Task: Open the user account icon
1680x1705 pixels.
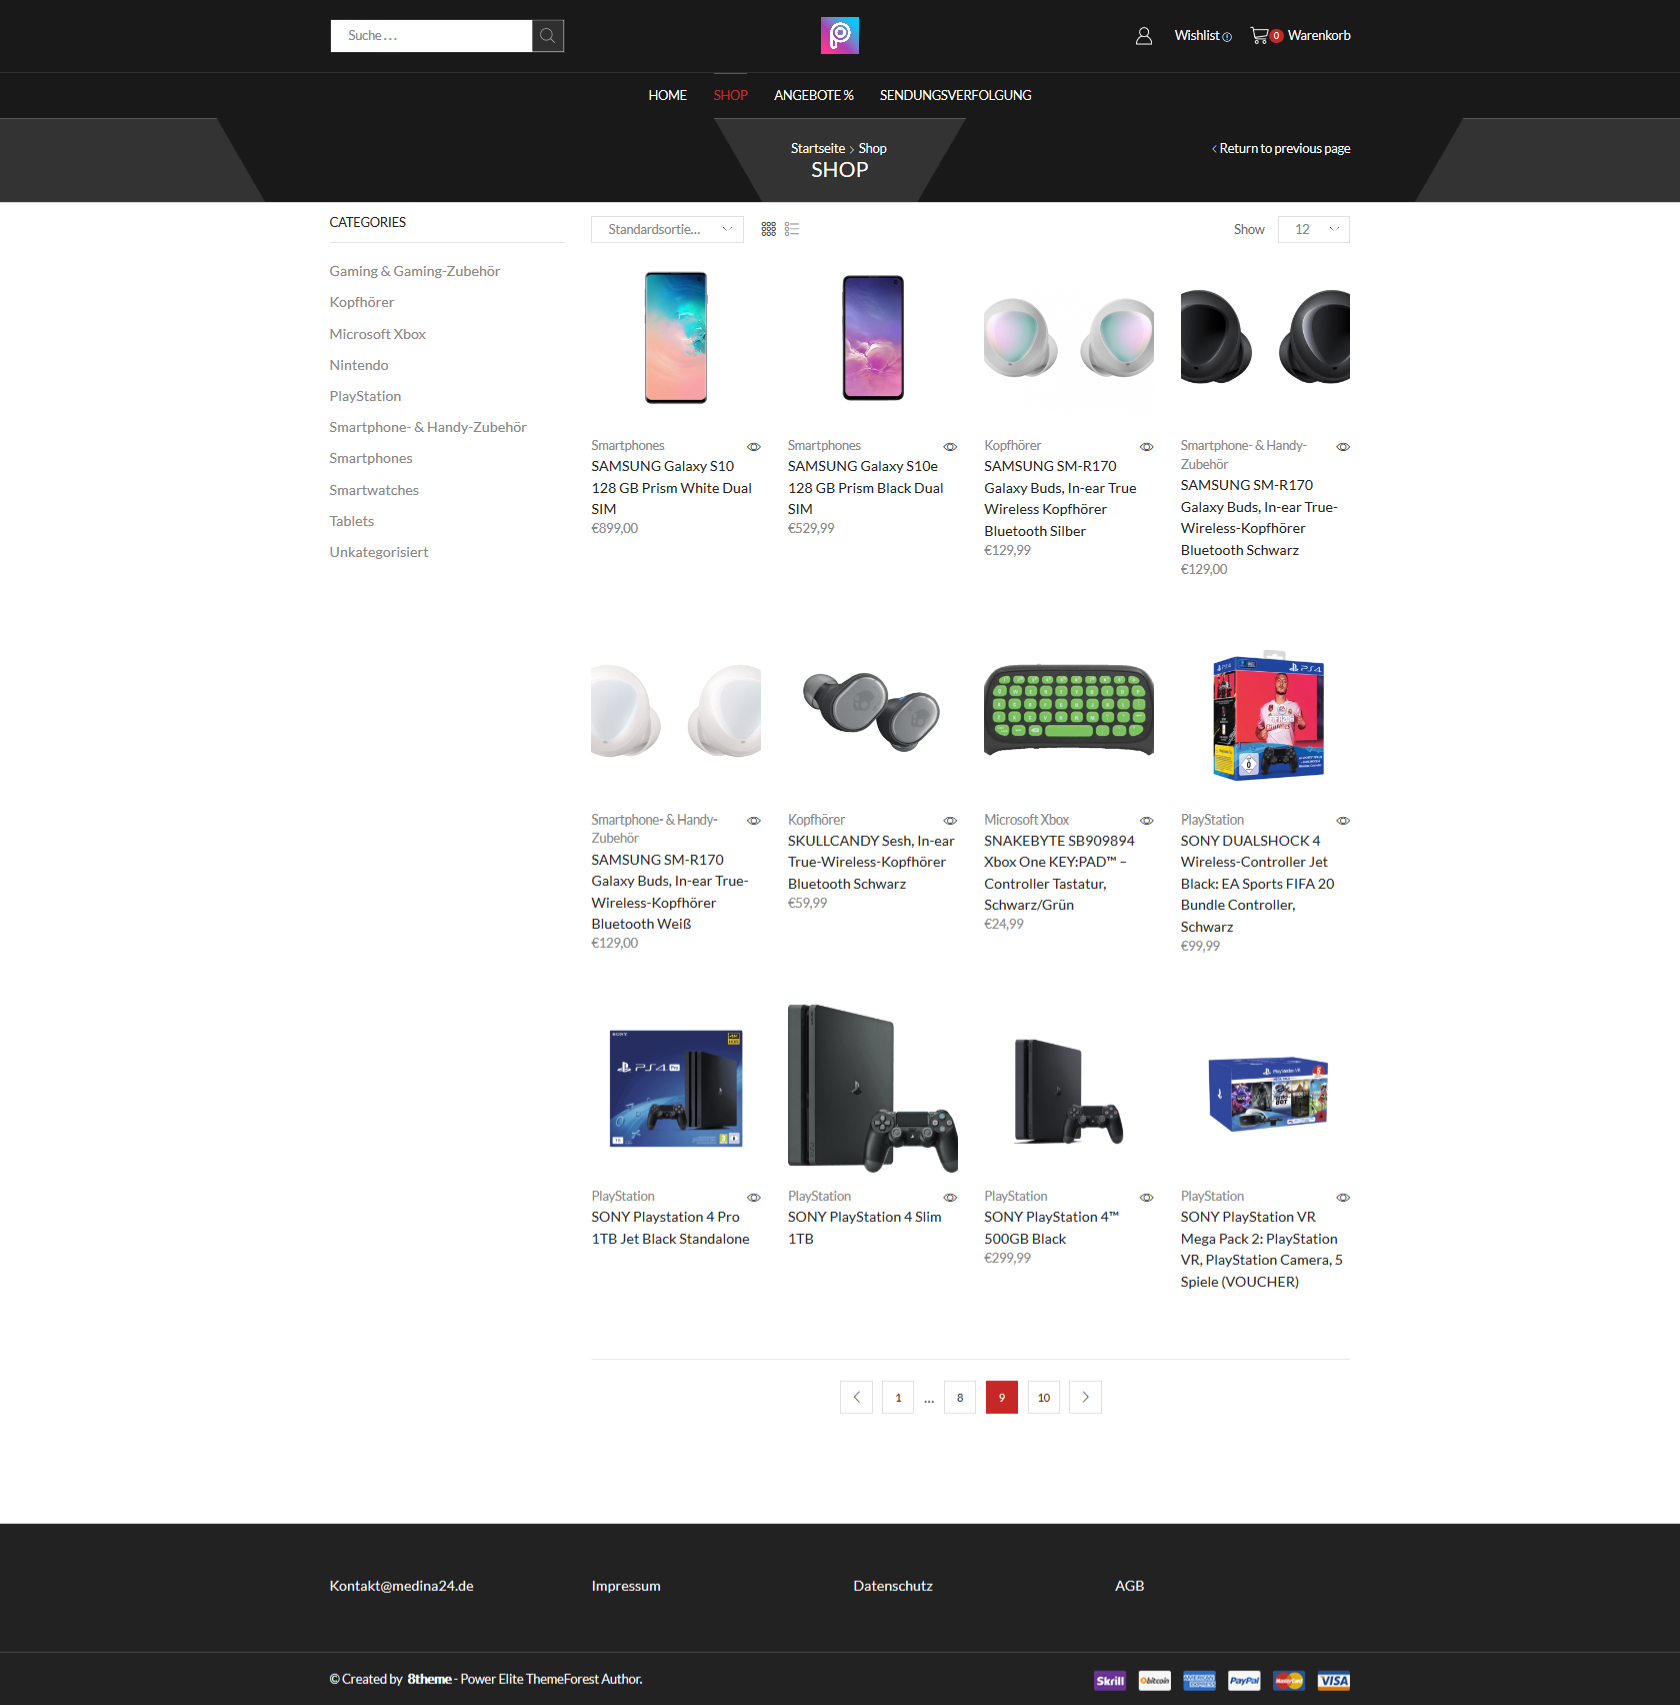Action: (x=1144, y=36)
